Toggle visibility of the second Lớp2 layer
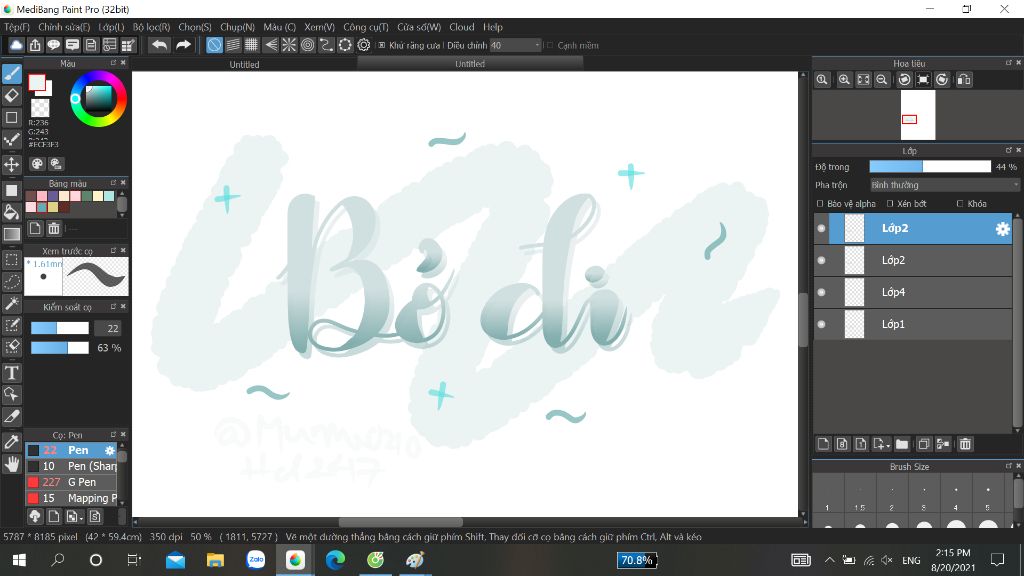This screenshot has height=576, width=1024. (822, 260)
